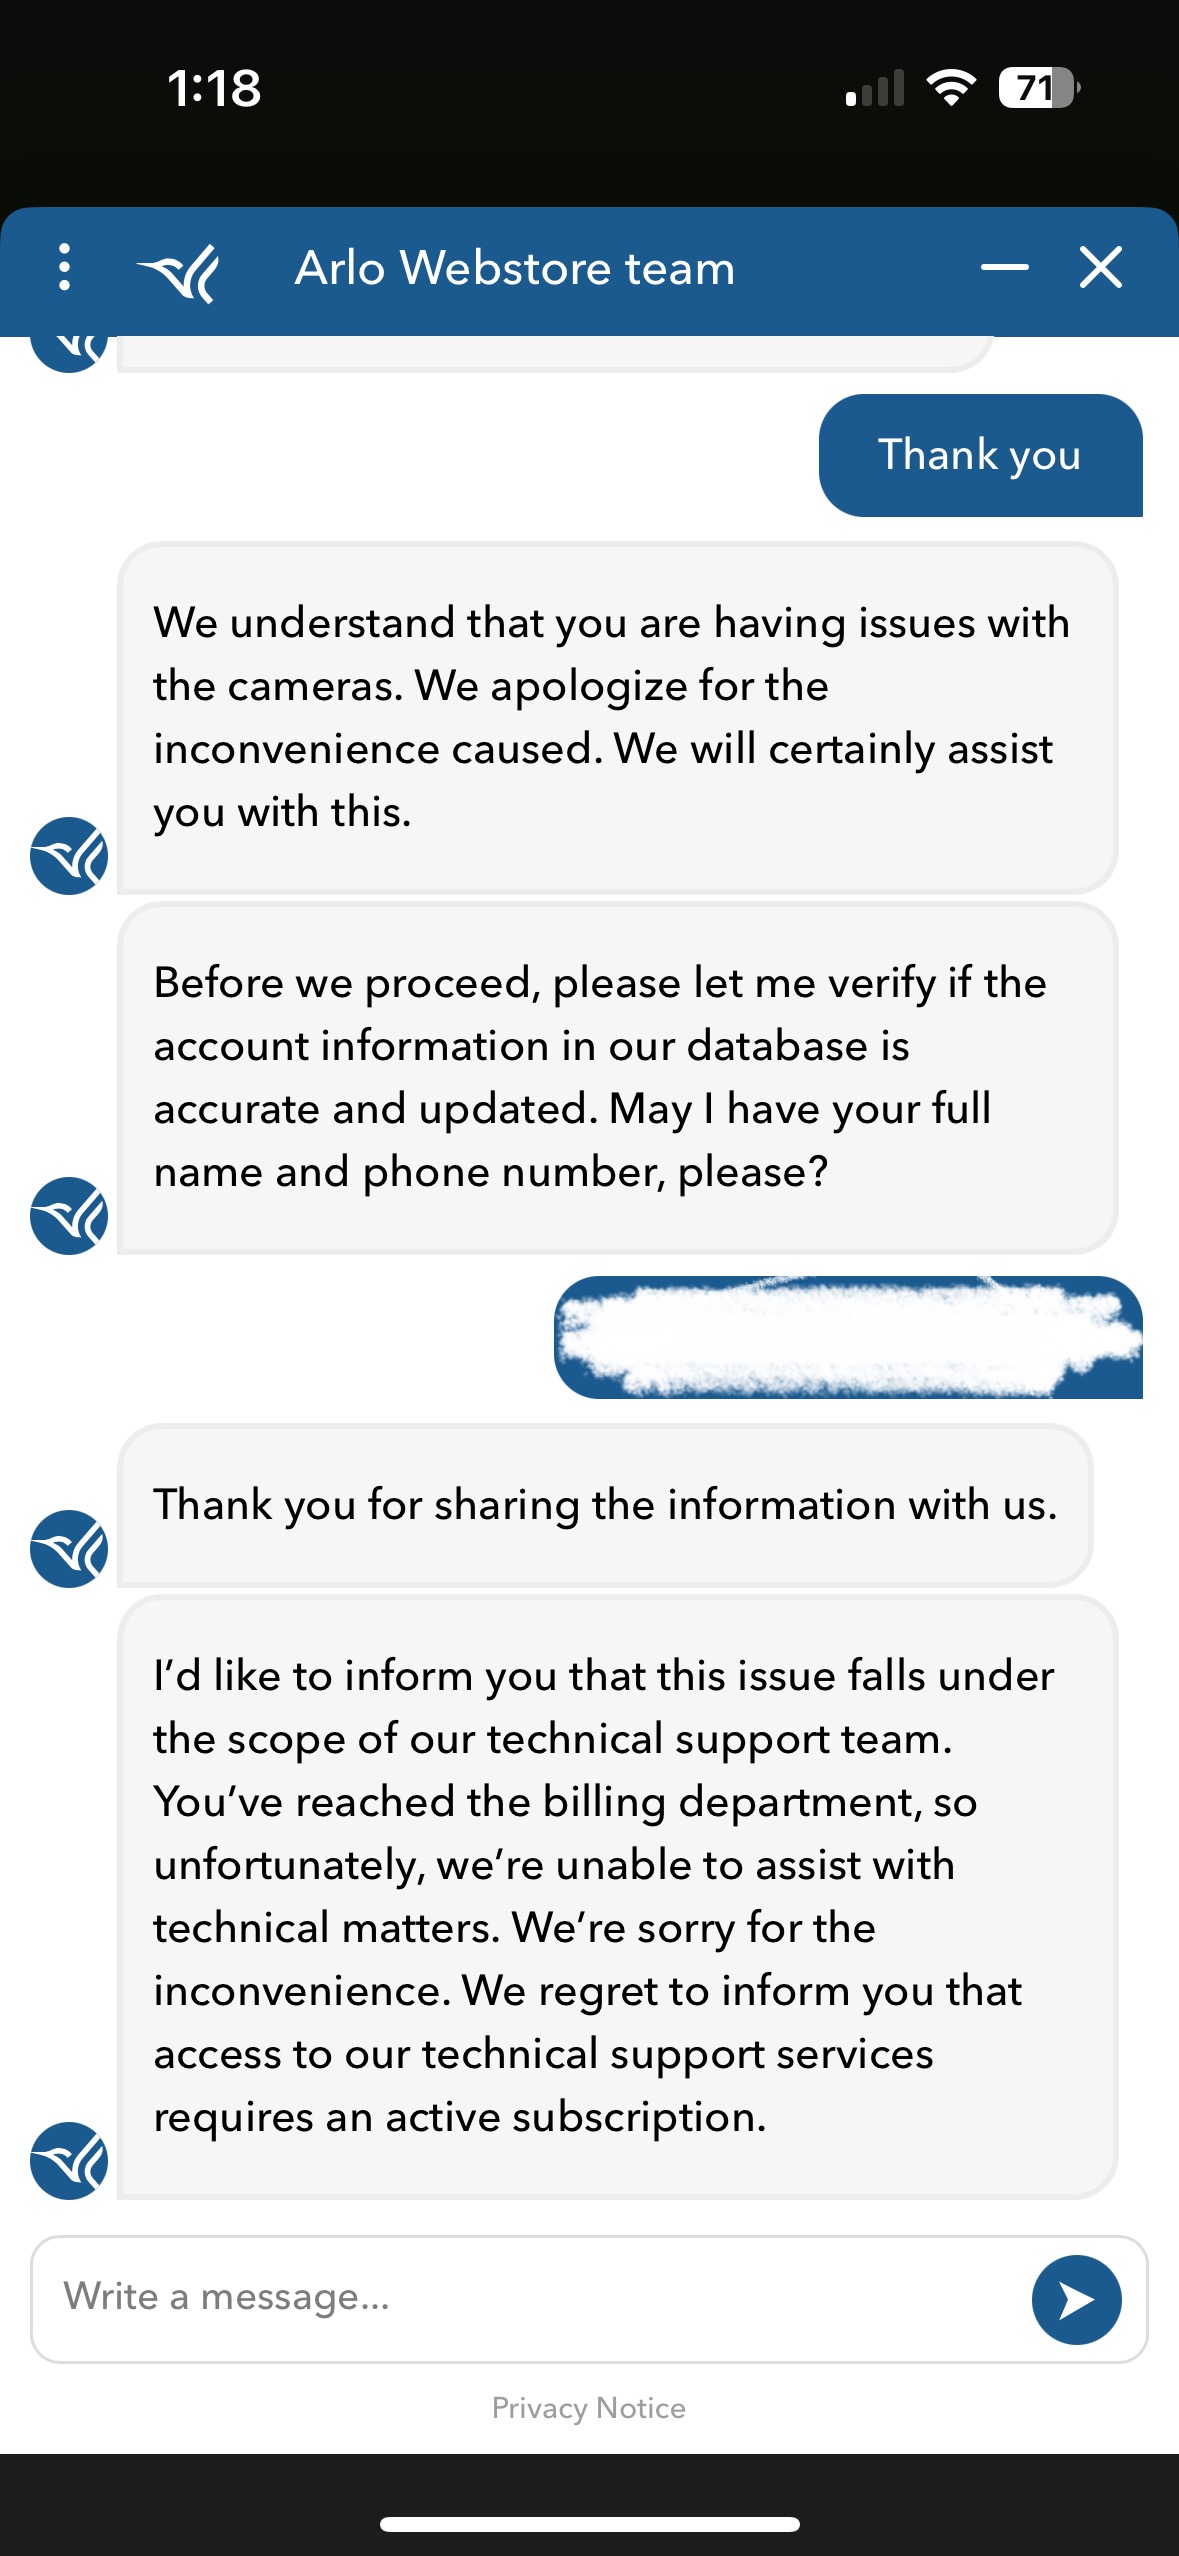Screen dimensions: 1179x2556
Task: Tap agent avatar beside technical support message
Action: (x=69, y=2161)
